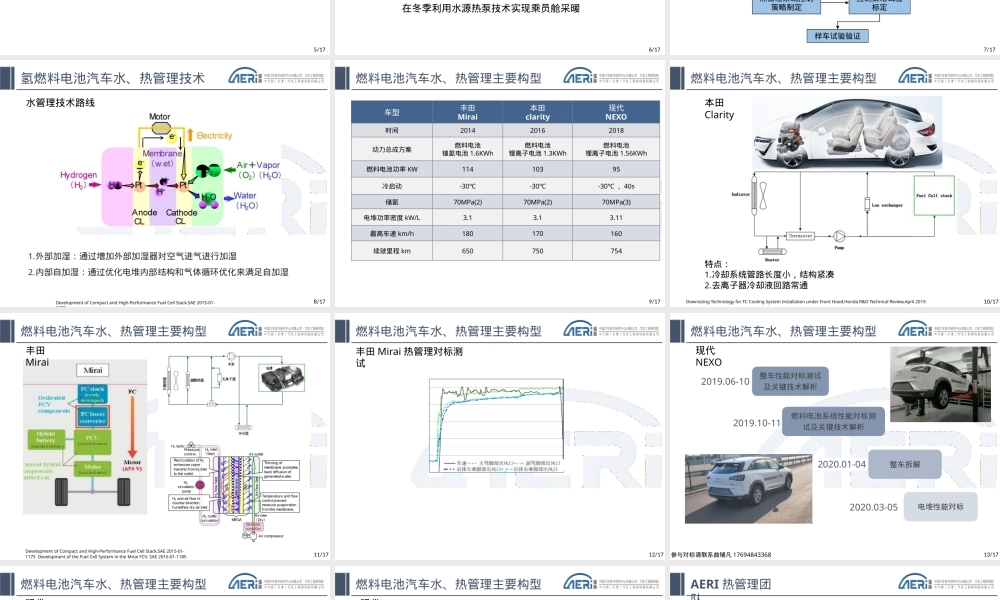
Task: Open the 丰田 Mirai slide numbered 11/17
Action: tap(165, 436)
